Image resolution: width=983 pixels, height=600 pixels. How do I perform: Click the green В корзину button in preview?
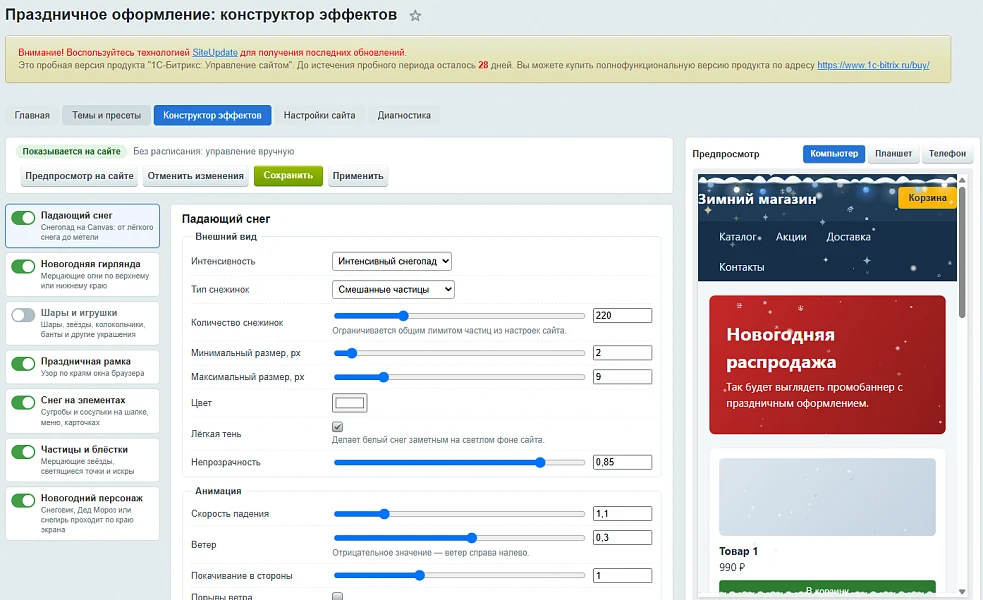[828, 587]
